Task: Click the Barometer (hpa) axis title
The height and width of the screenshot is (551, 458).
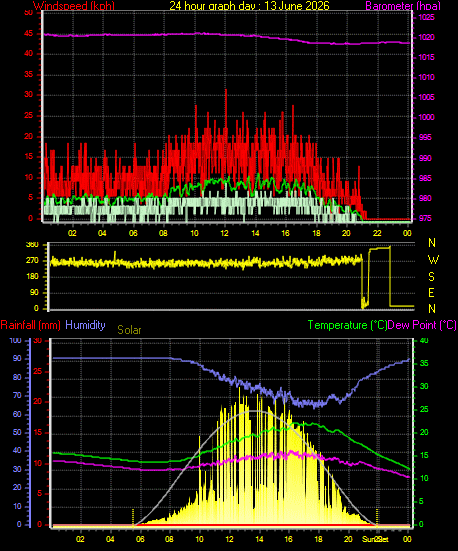Action: 403,6
